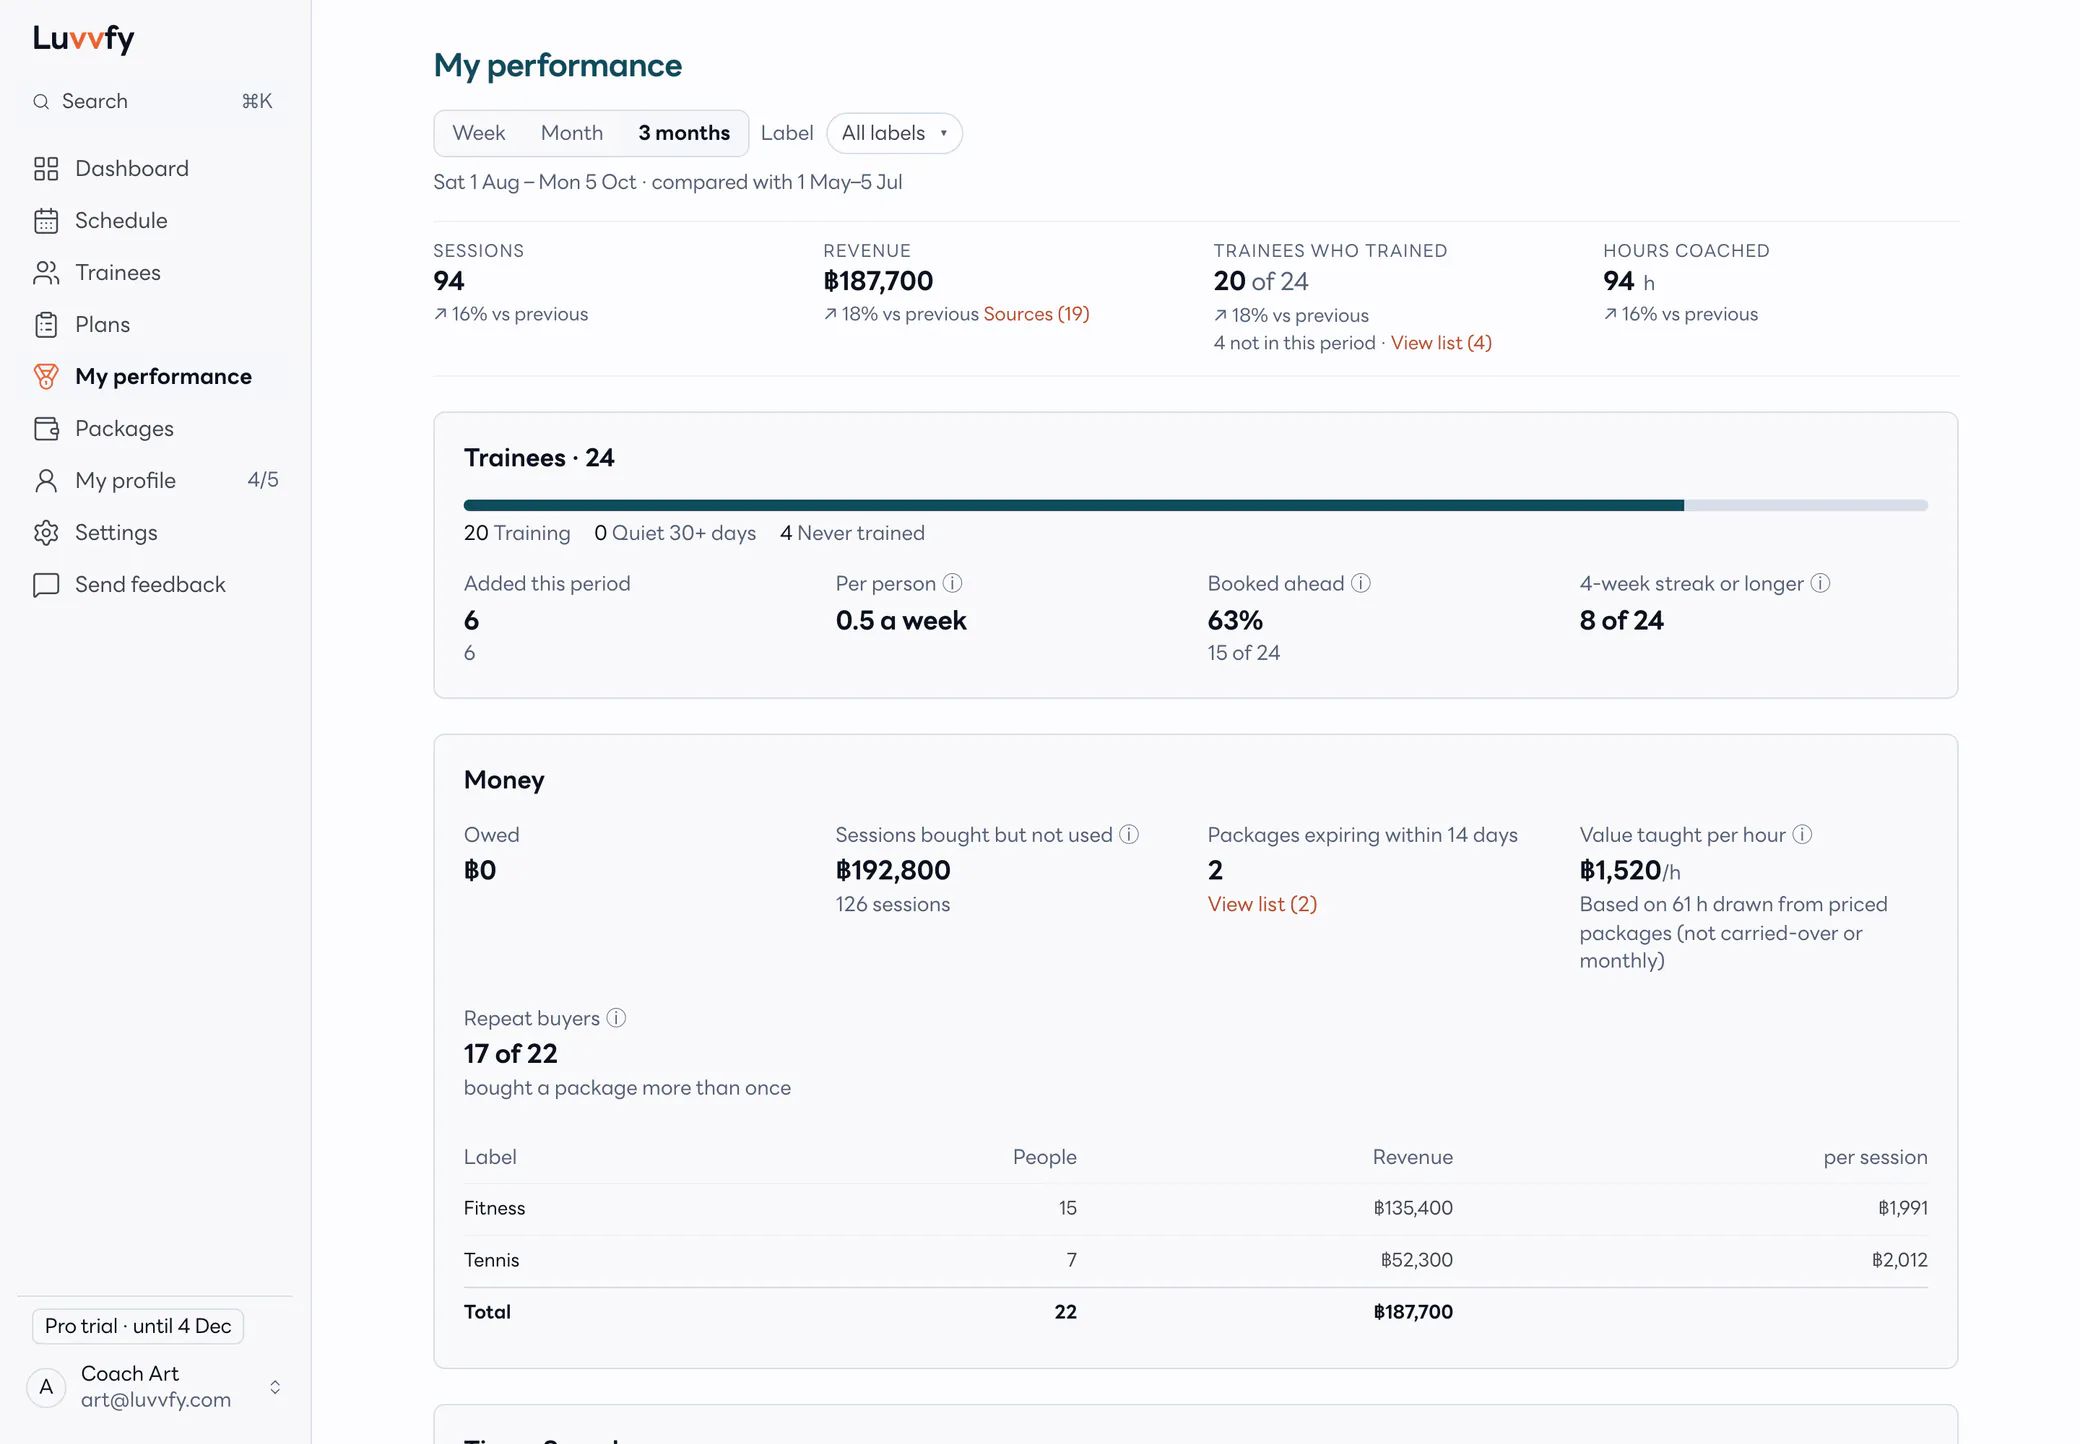Click the ฿1,991 per session cell
The image size is (2080, 1444).
point(1902,1208)
